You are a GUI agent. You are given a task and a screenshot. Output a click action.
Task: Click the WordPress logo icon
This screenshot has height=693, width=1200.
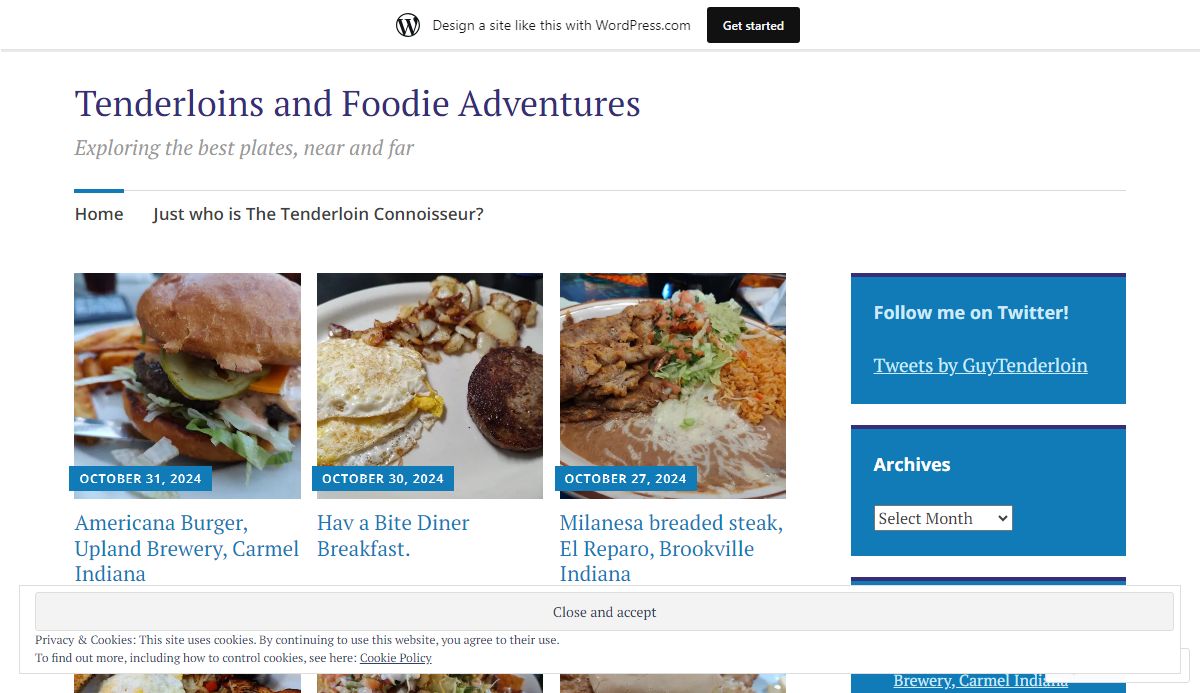click(x=408, y=25)
